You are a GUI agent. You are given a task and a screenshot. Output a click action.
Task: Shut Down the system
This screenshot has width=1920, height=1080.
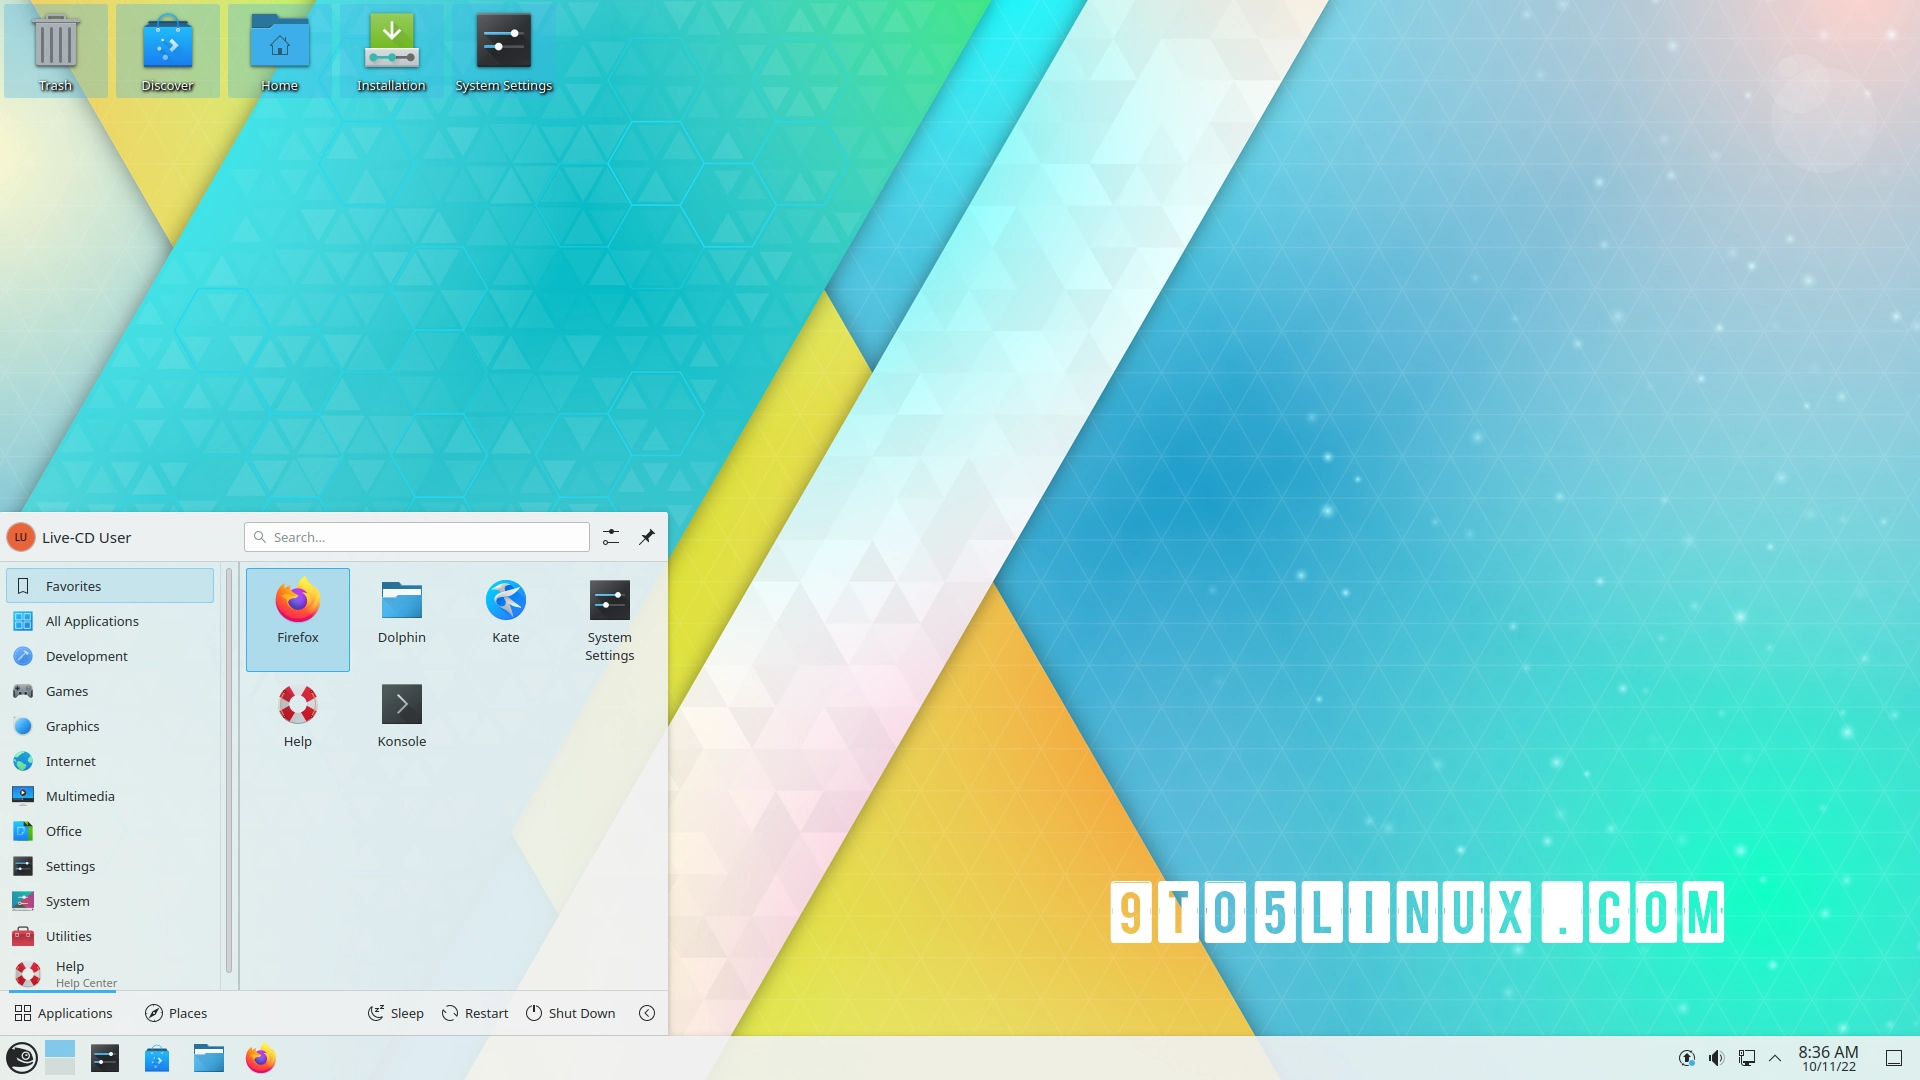click(x=570, y=1012)
